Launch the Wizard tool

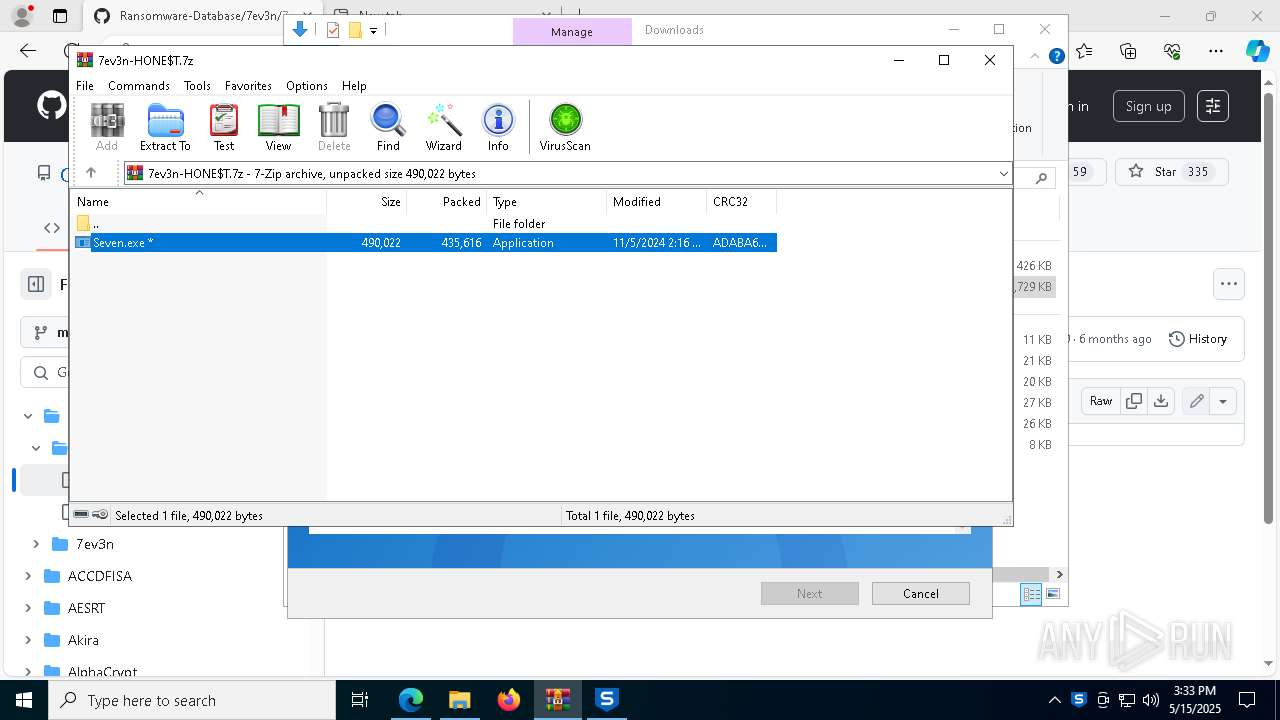click(x=444, y=127)
